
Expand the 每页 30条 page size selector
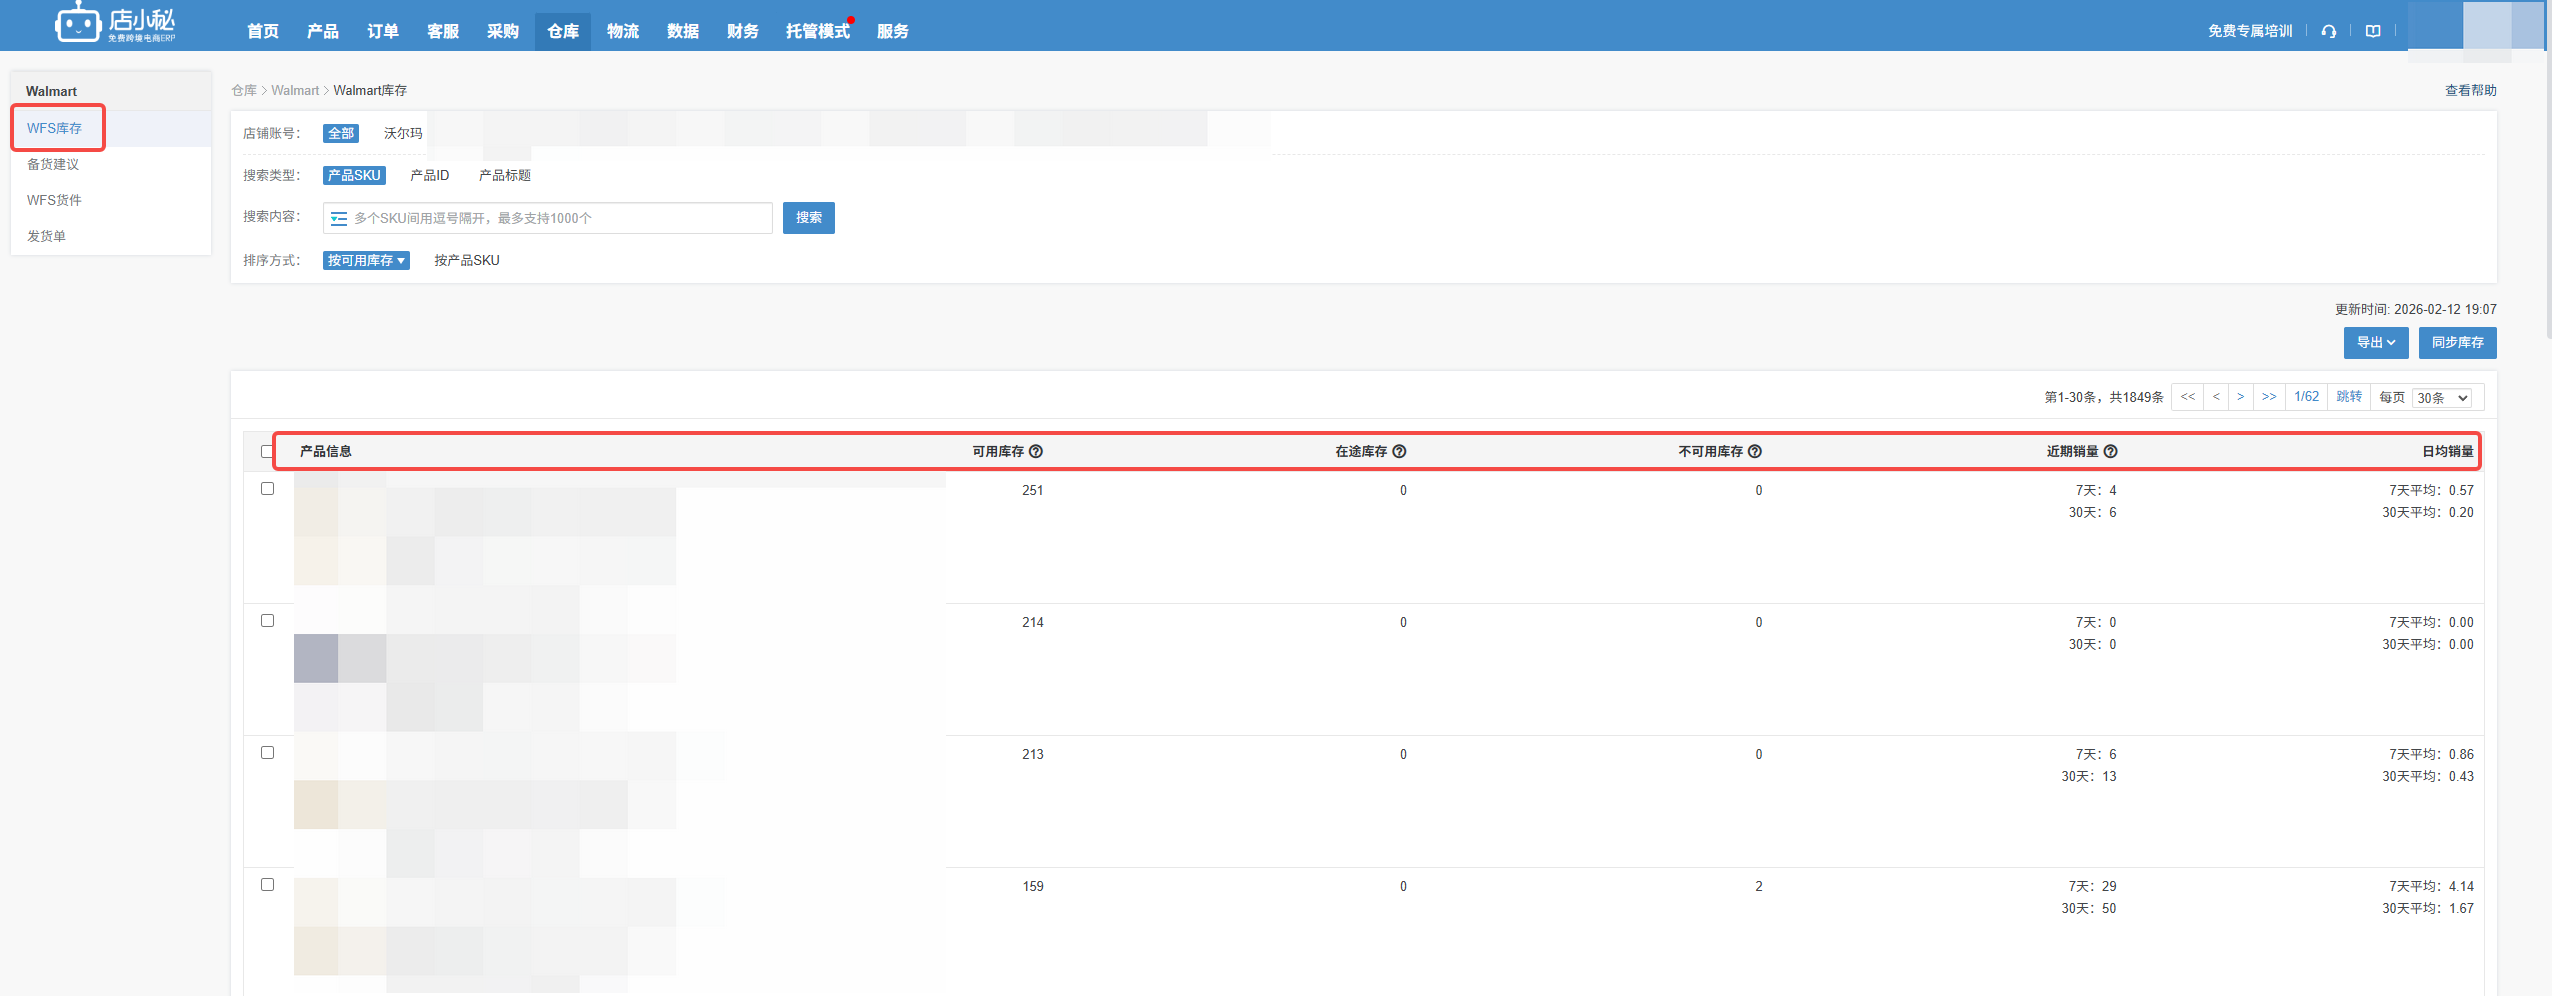pyautogui.click(x=2442, y=398)
